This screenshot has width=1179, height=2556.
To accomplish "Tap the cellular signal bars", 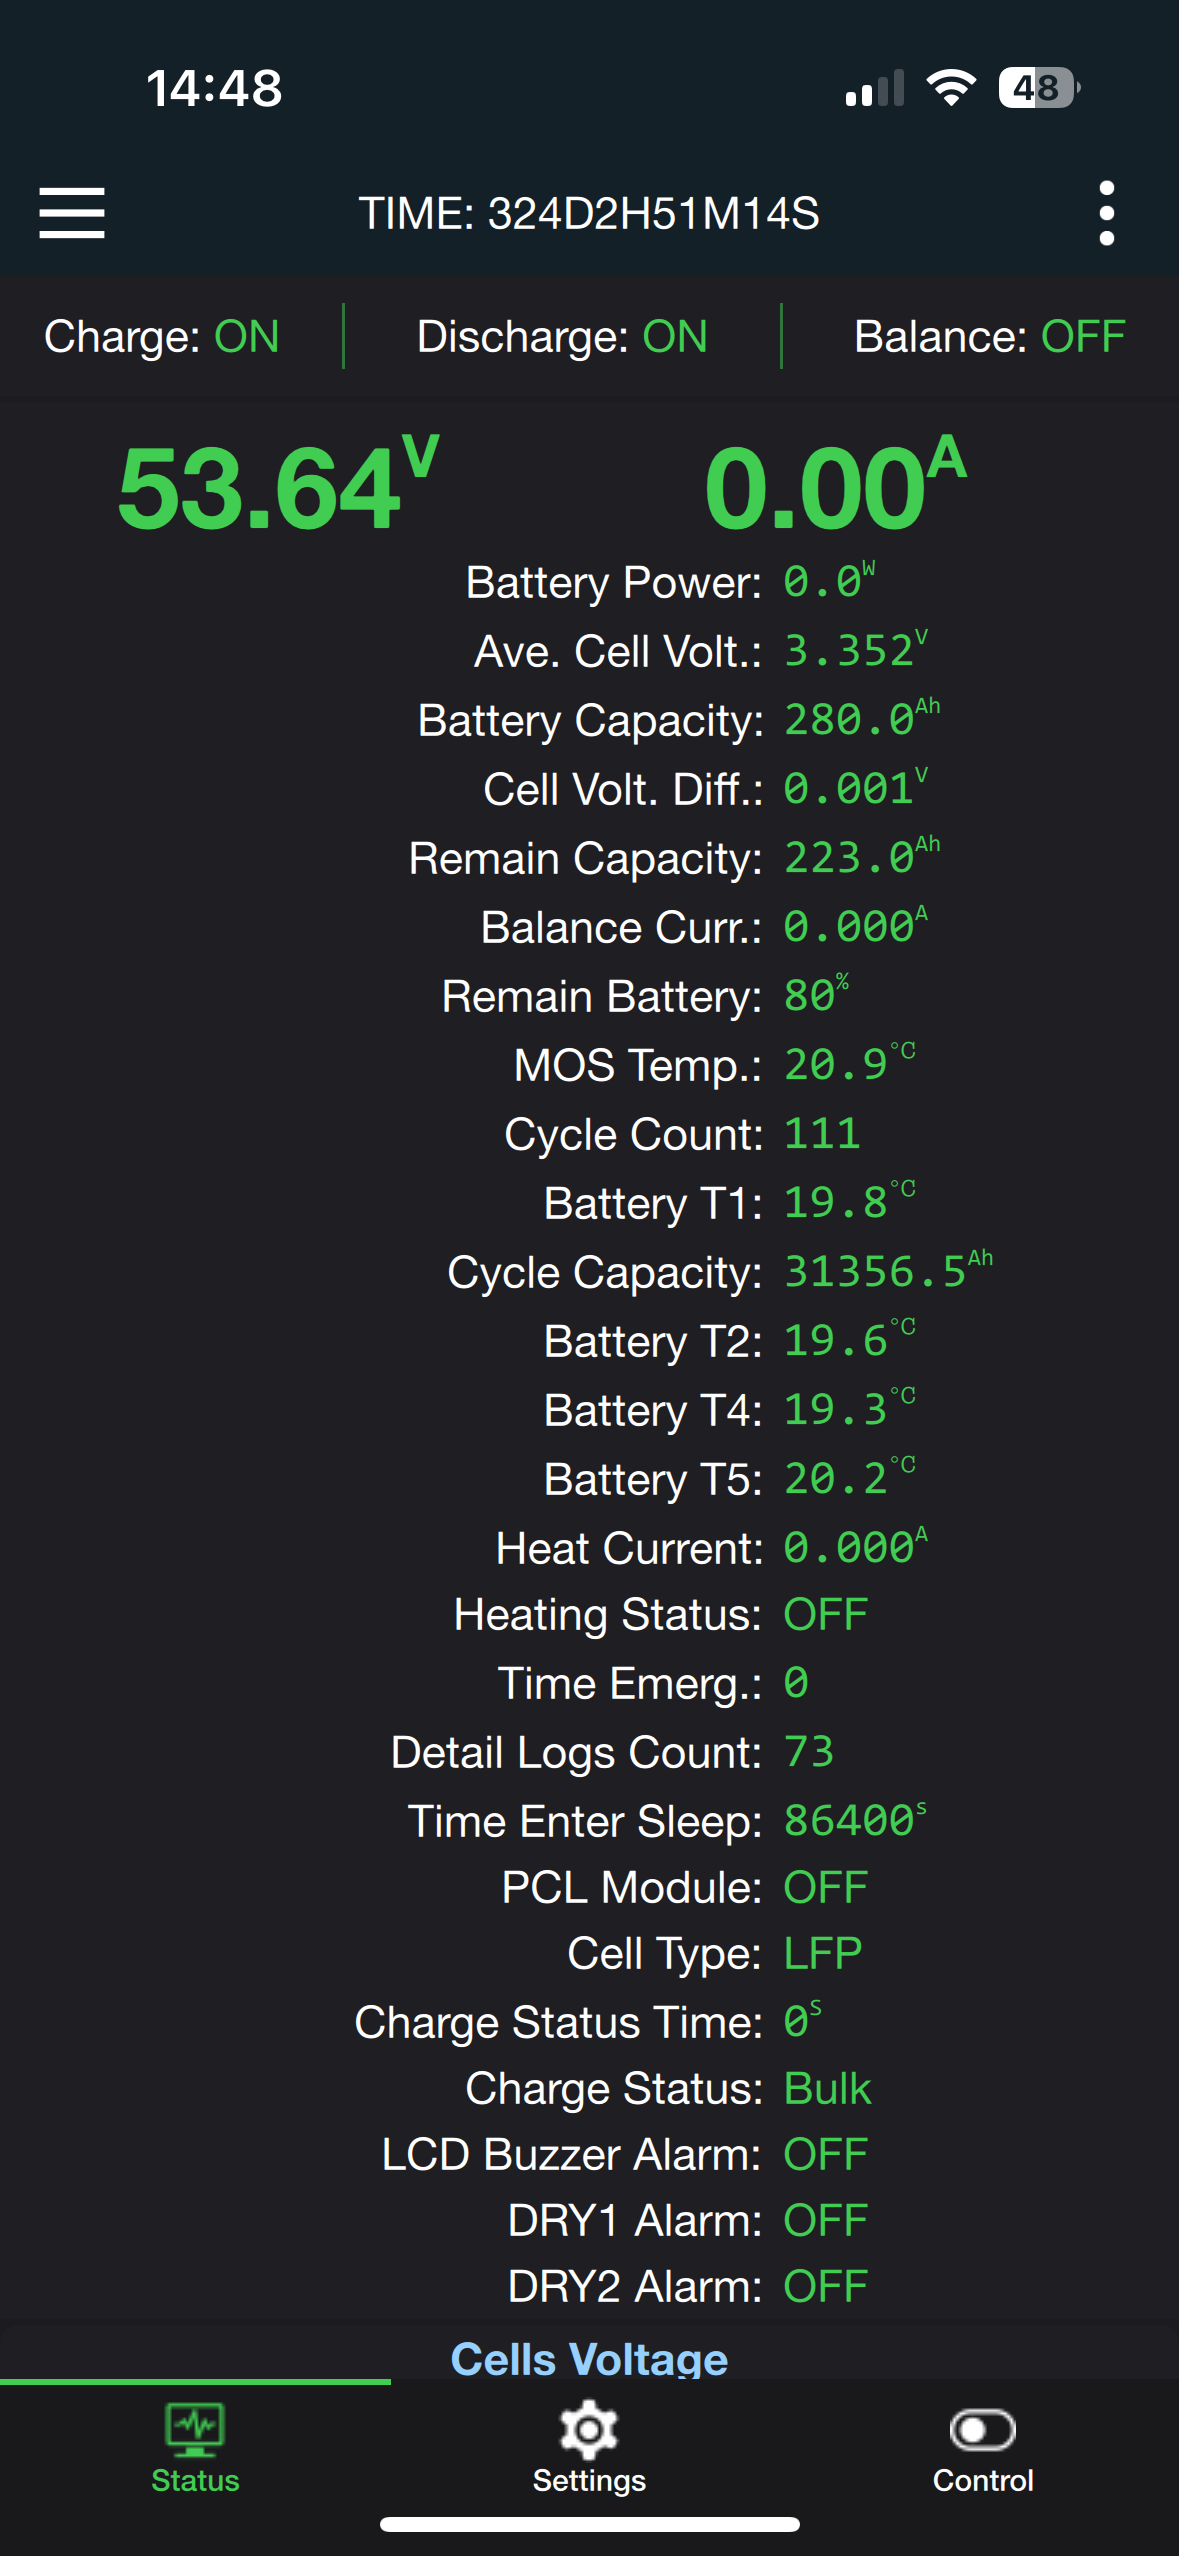I will tap(875, 88).
